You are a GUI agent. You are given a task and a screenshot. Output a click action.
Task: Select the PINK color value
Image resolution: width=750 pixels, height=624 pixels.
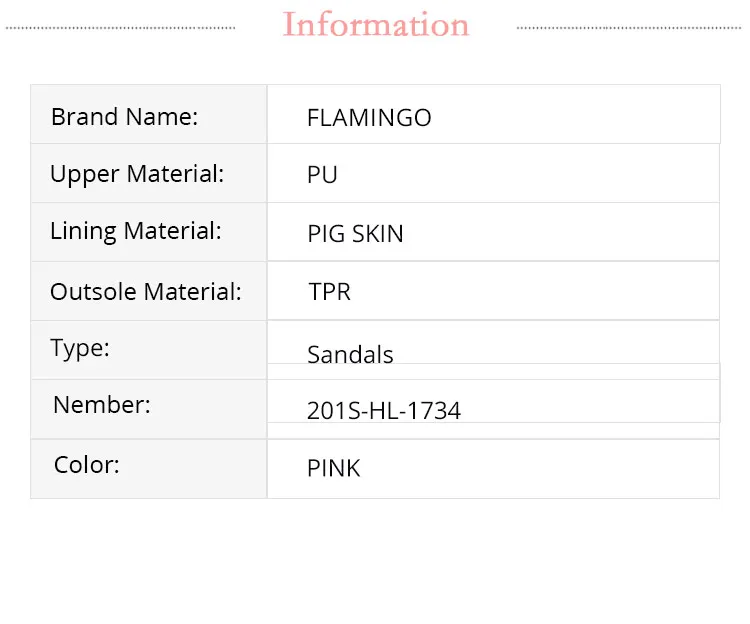click(334, 468)
